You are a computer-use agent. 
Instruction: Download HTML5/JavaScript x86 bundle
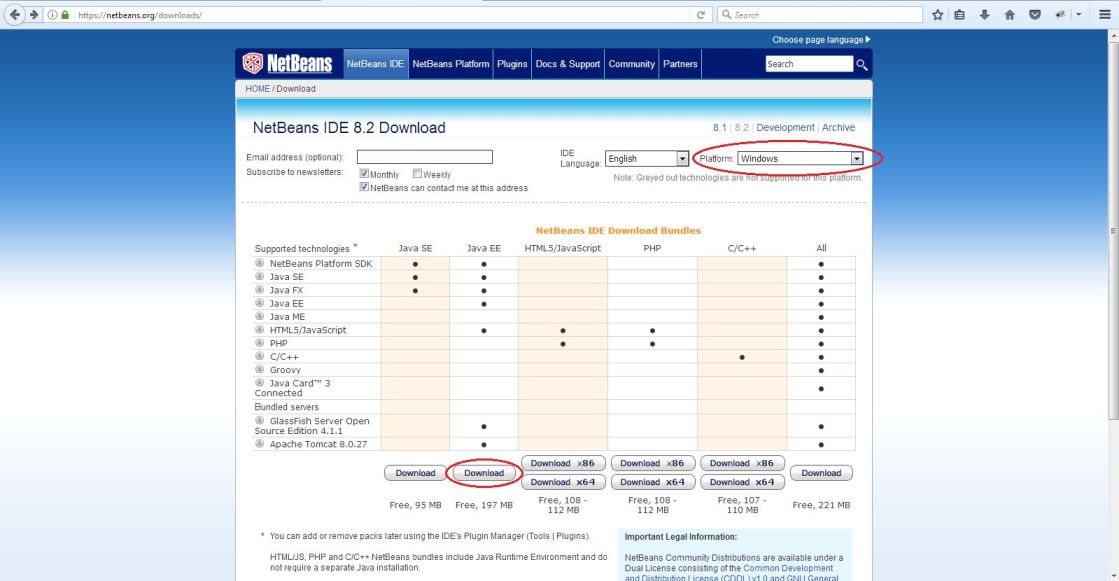(563, 463)
